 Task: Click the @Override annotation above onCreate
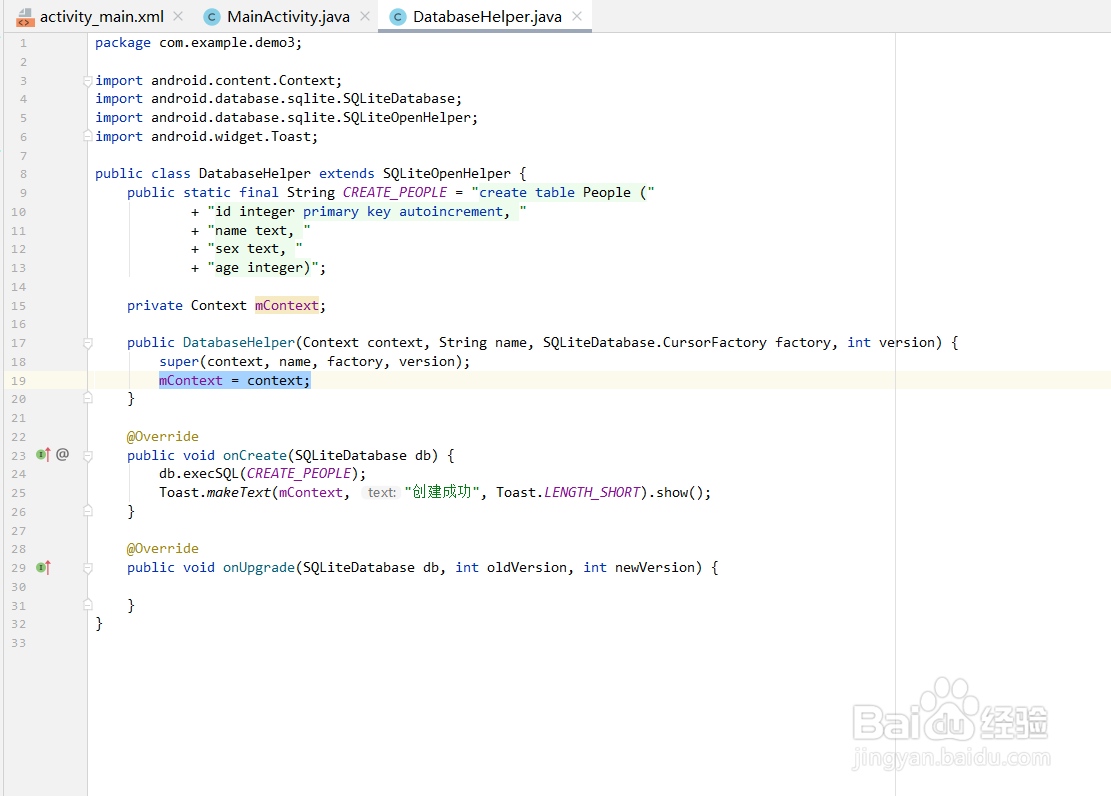click(x=163, y=437)
